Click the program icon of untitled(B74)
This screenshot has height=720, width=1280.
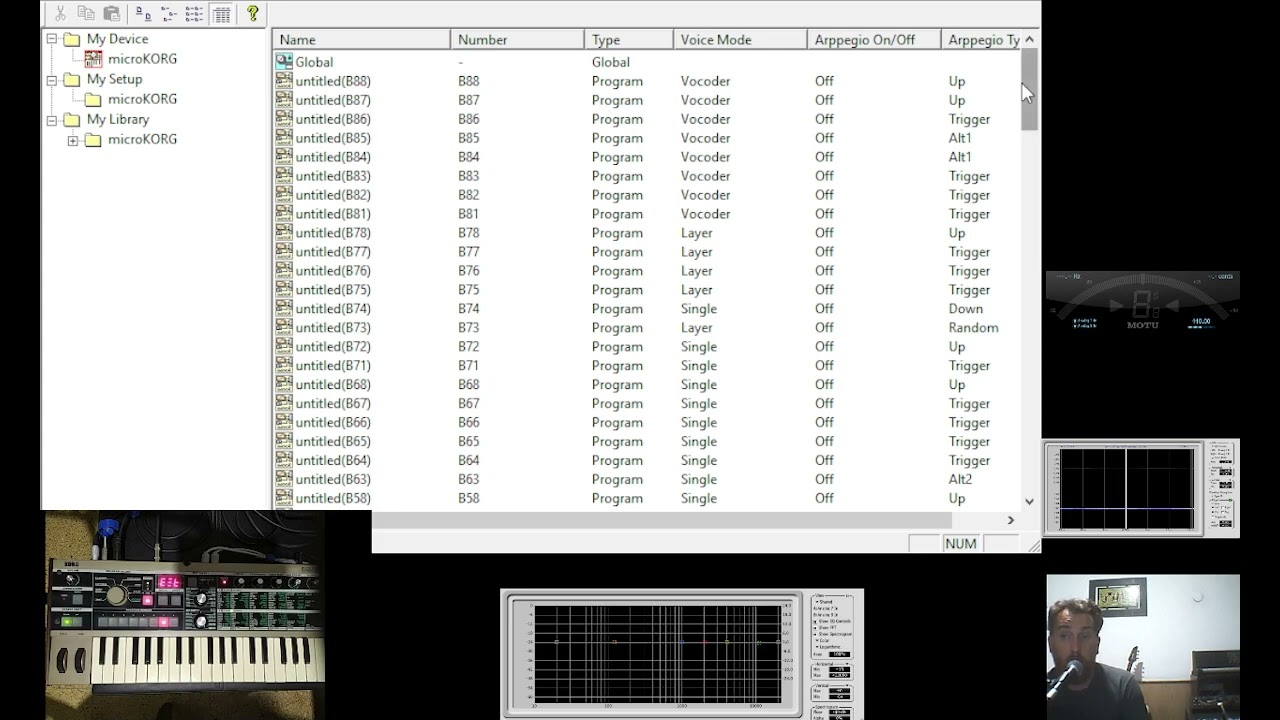pos(284,308)
